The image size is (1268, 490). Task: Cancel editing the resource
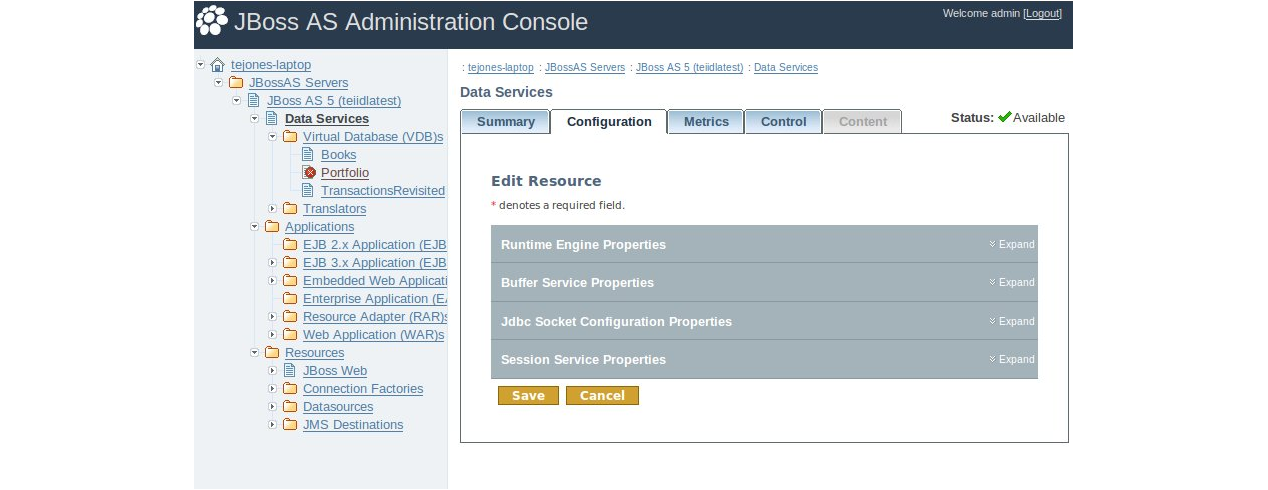pos(602,396)
